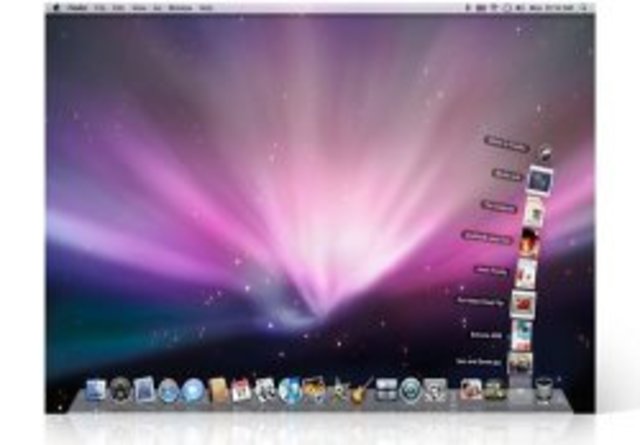Open GarageBand guitar icon in dock
Viewport: 640px width, 445px height.
pos(361,390)
